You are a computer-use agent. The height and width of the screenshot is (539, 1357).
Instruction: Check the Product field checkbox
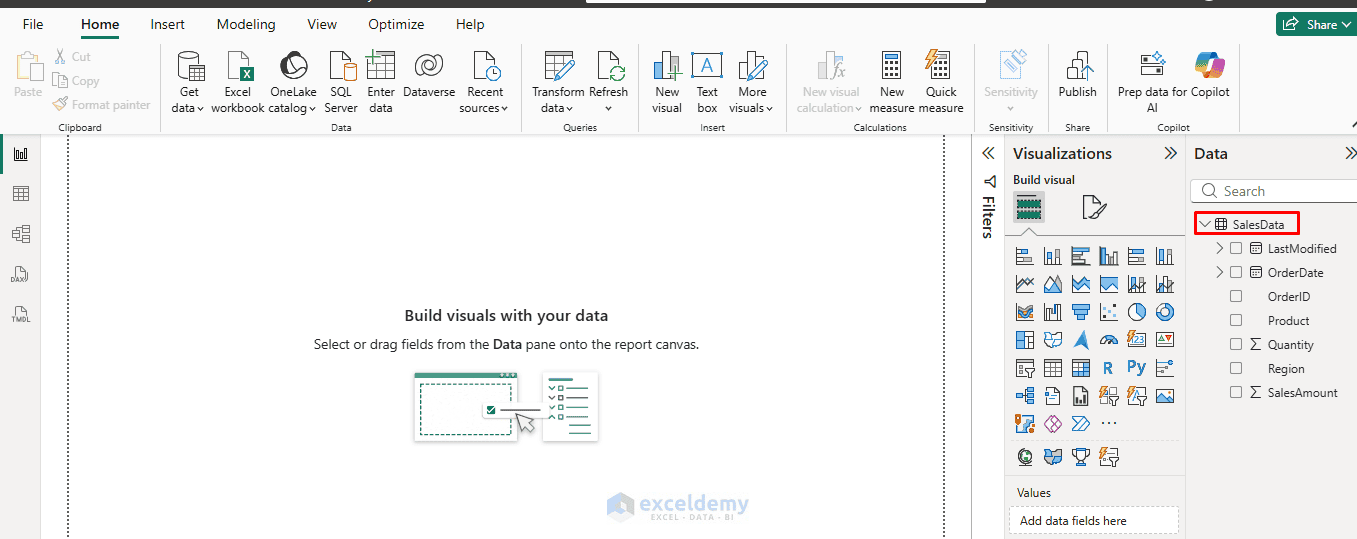click(x=1236, y=320)
